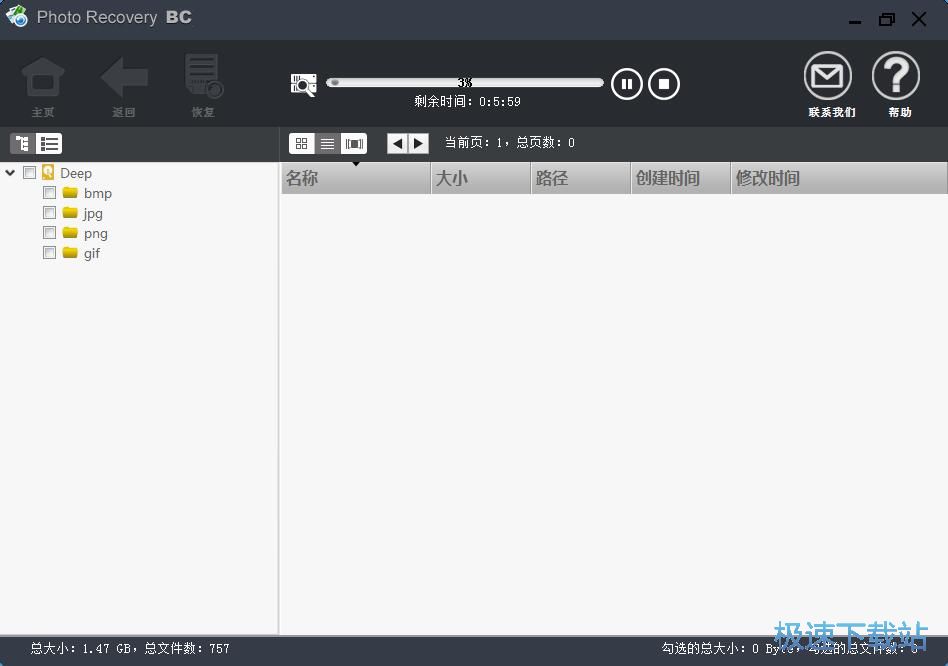Collapse the Deep tree node
The width and height of the screenshot is (948, 666).
pyautogui.click(x=10, y=173)
